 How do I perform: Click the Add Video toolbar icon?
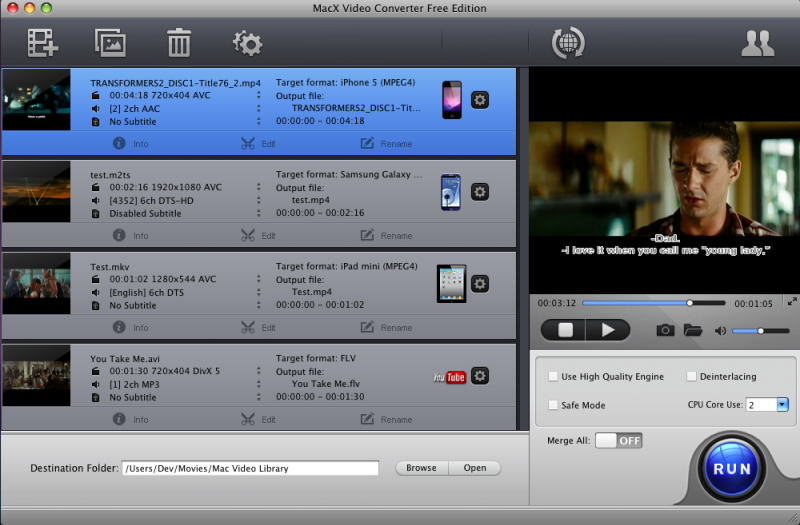pos(43,43)
